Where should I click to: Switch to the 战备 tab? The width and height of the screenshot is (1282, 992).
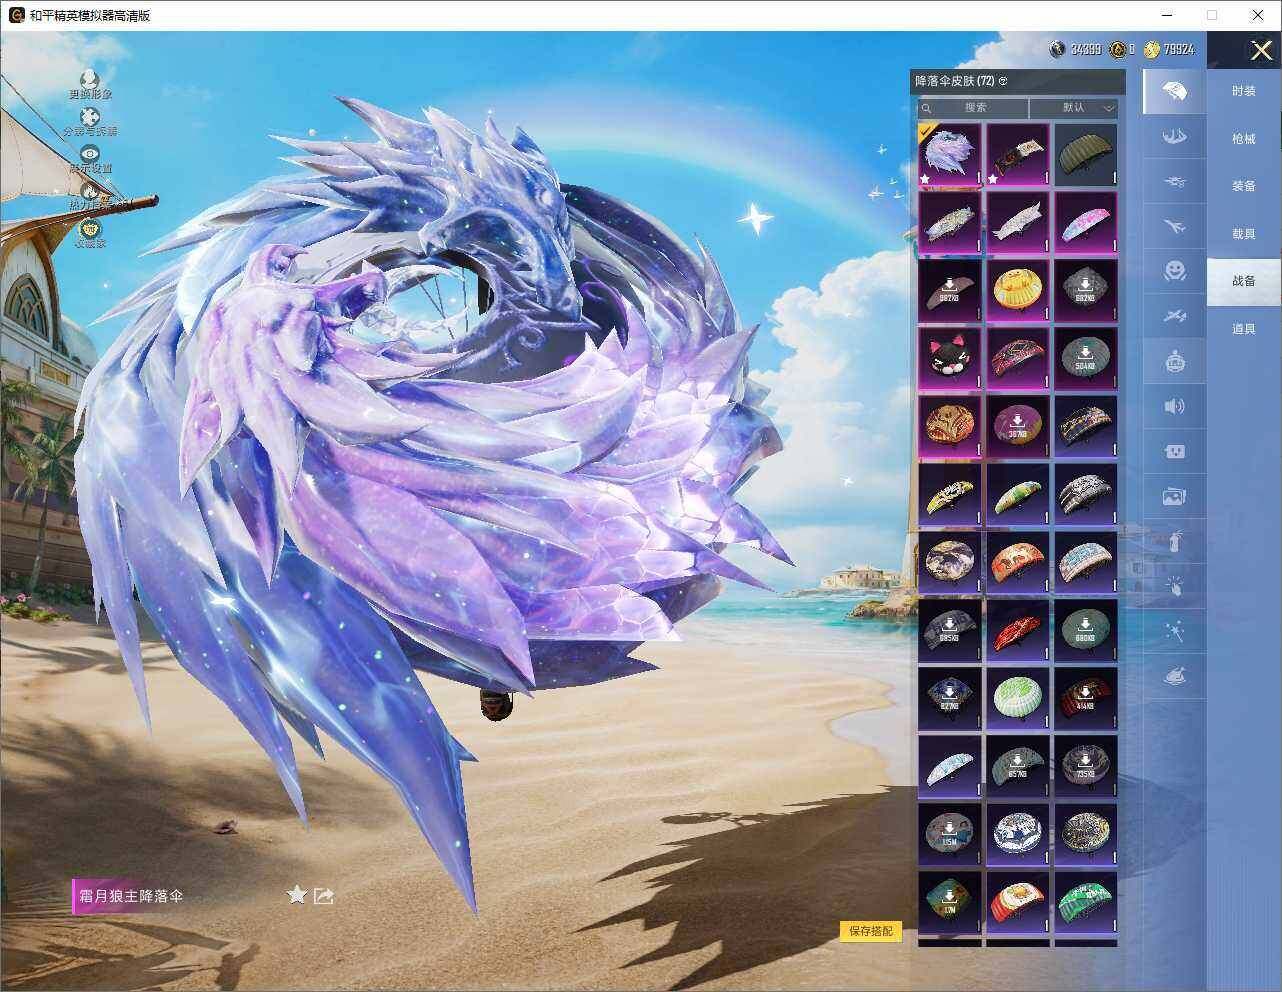tap(1243, 281)
